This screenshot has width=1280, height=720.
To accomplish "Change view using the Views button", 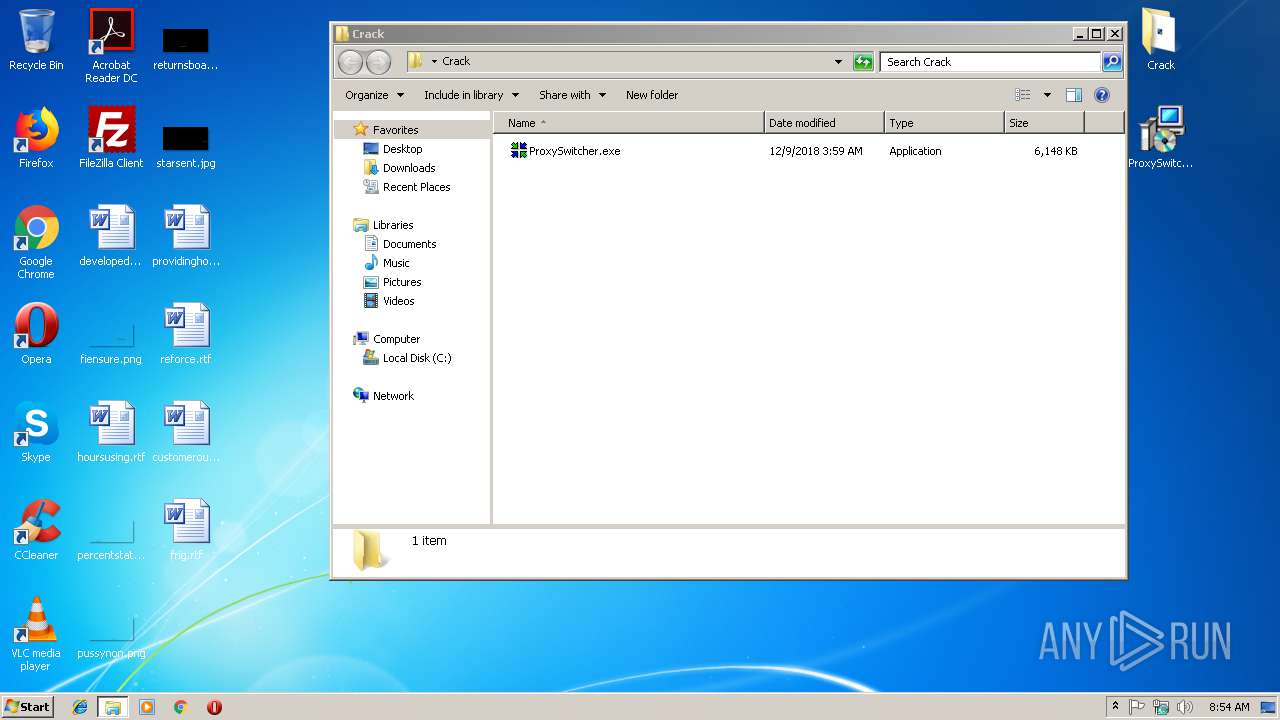I will [1023, 95].
